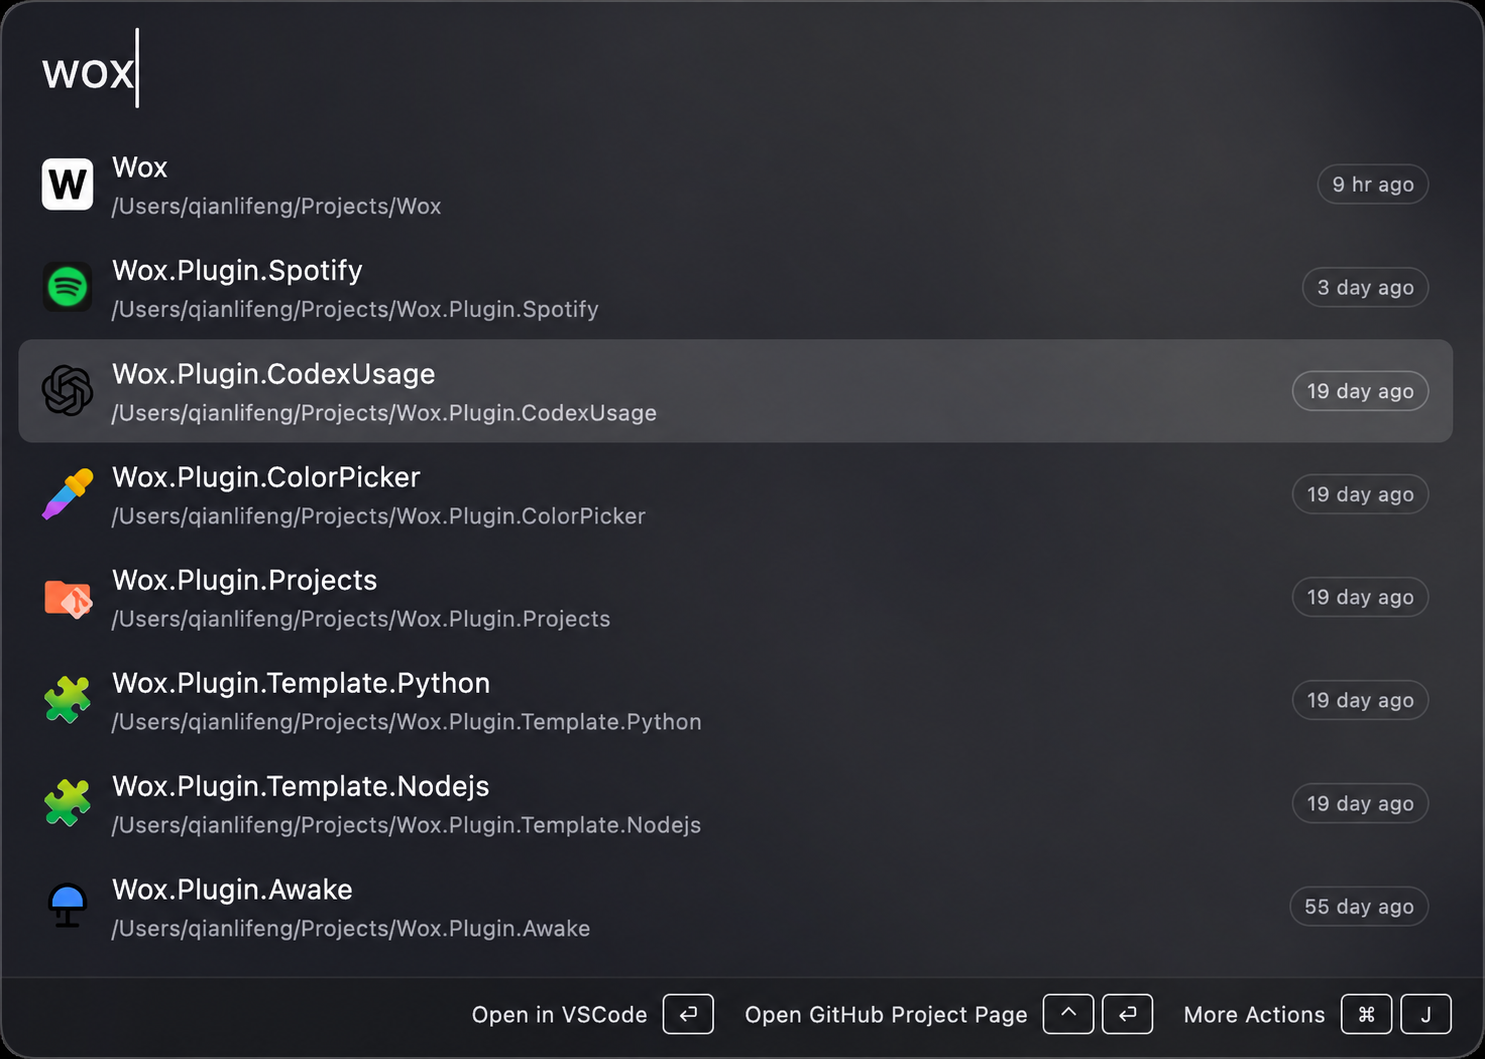The height and width of the screenshot is (1059, 1485).
Task: Click the Control caret key icon
Action: point(1068,1014)
